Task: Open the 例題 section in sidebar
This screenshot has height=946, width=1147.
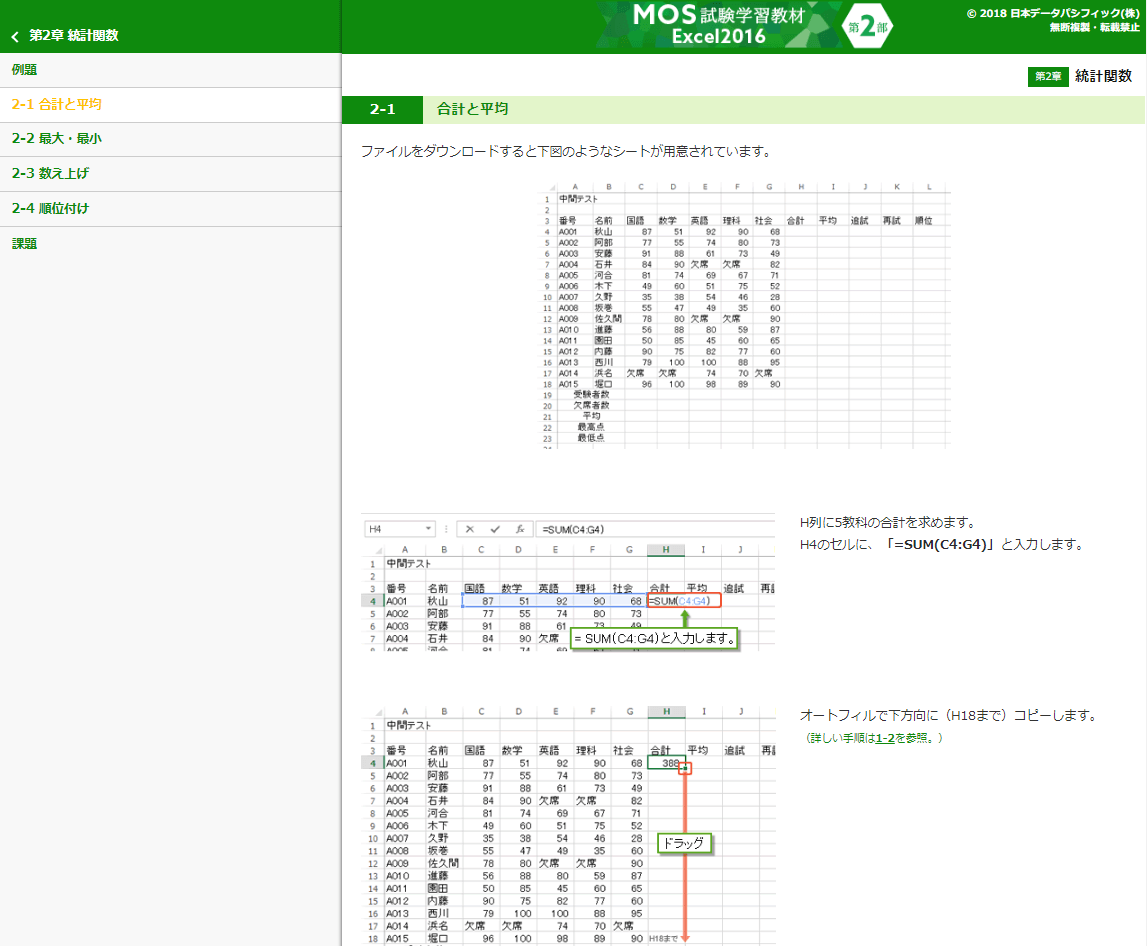Action: (25, 70)
